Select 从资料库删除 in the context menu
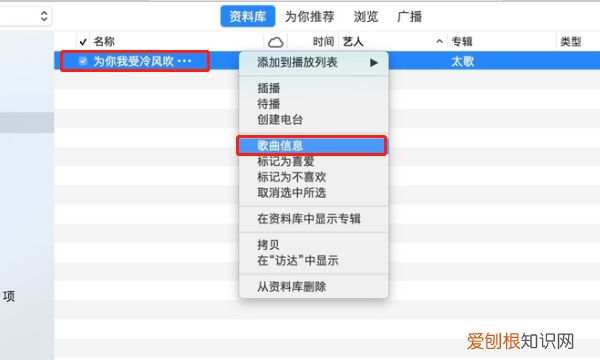 (292, 287)
